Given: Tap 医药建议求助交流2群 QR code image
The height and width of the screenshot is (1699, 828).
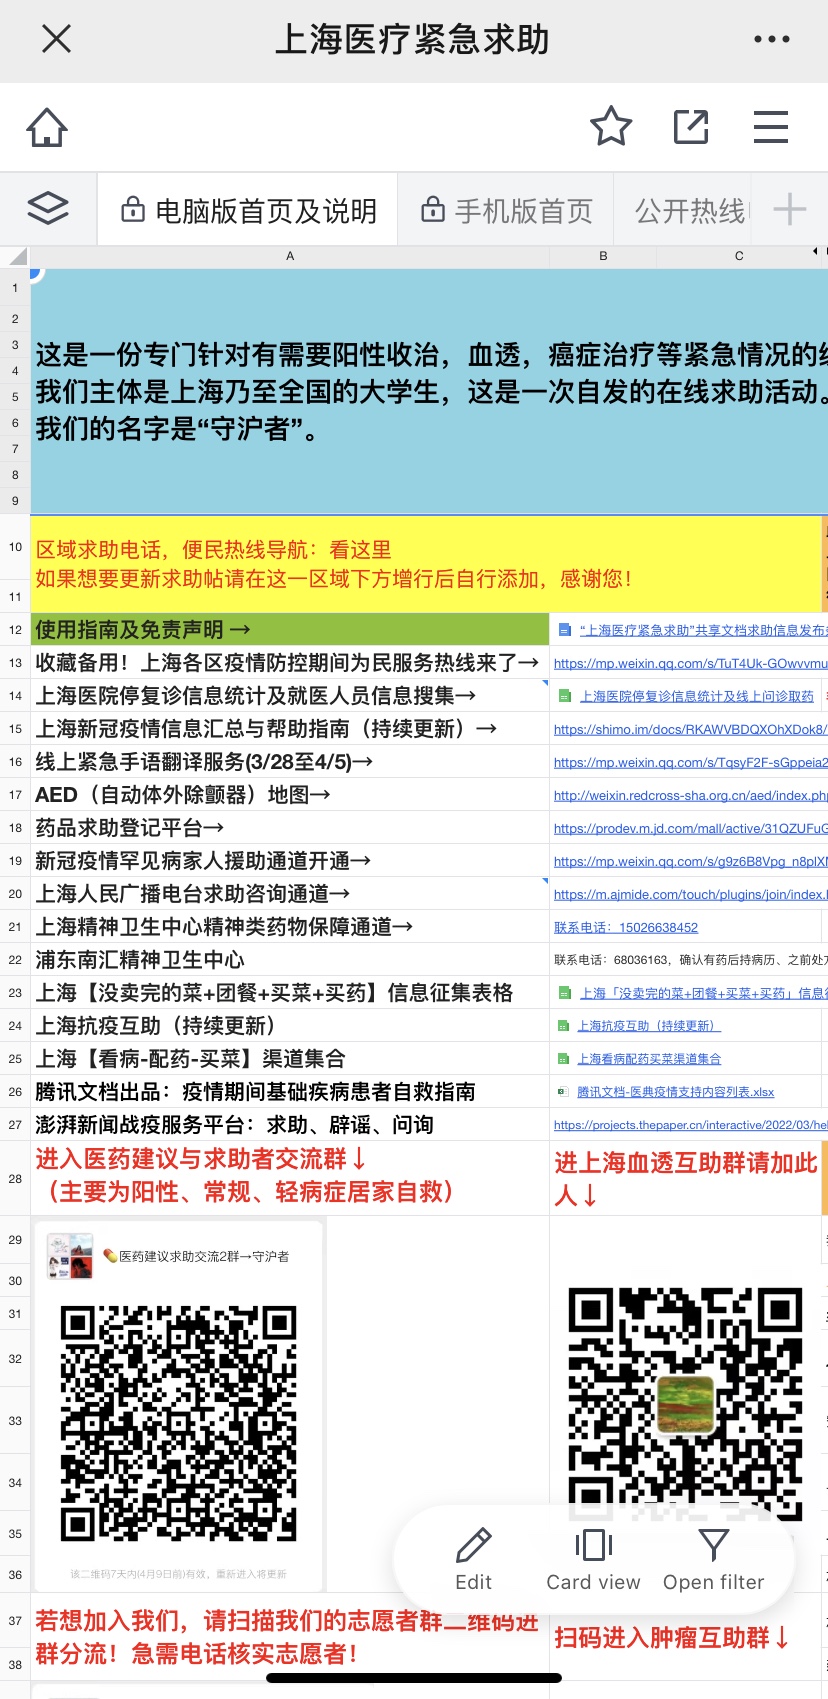Looking at the screenshot, I should [x=179, y=1422].
